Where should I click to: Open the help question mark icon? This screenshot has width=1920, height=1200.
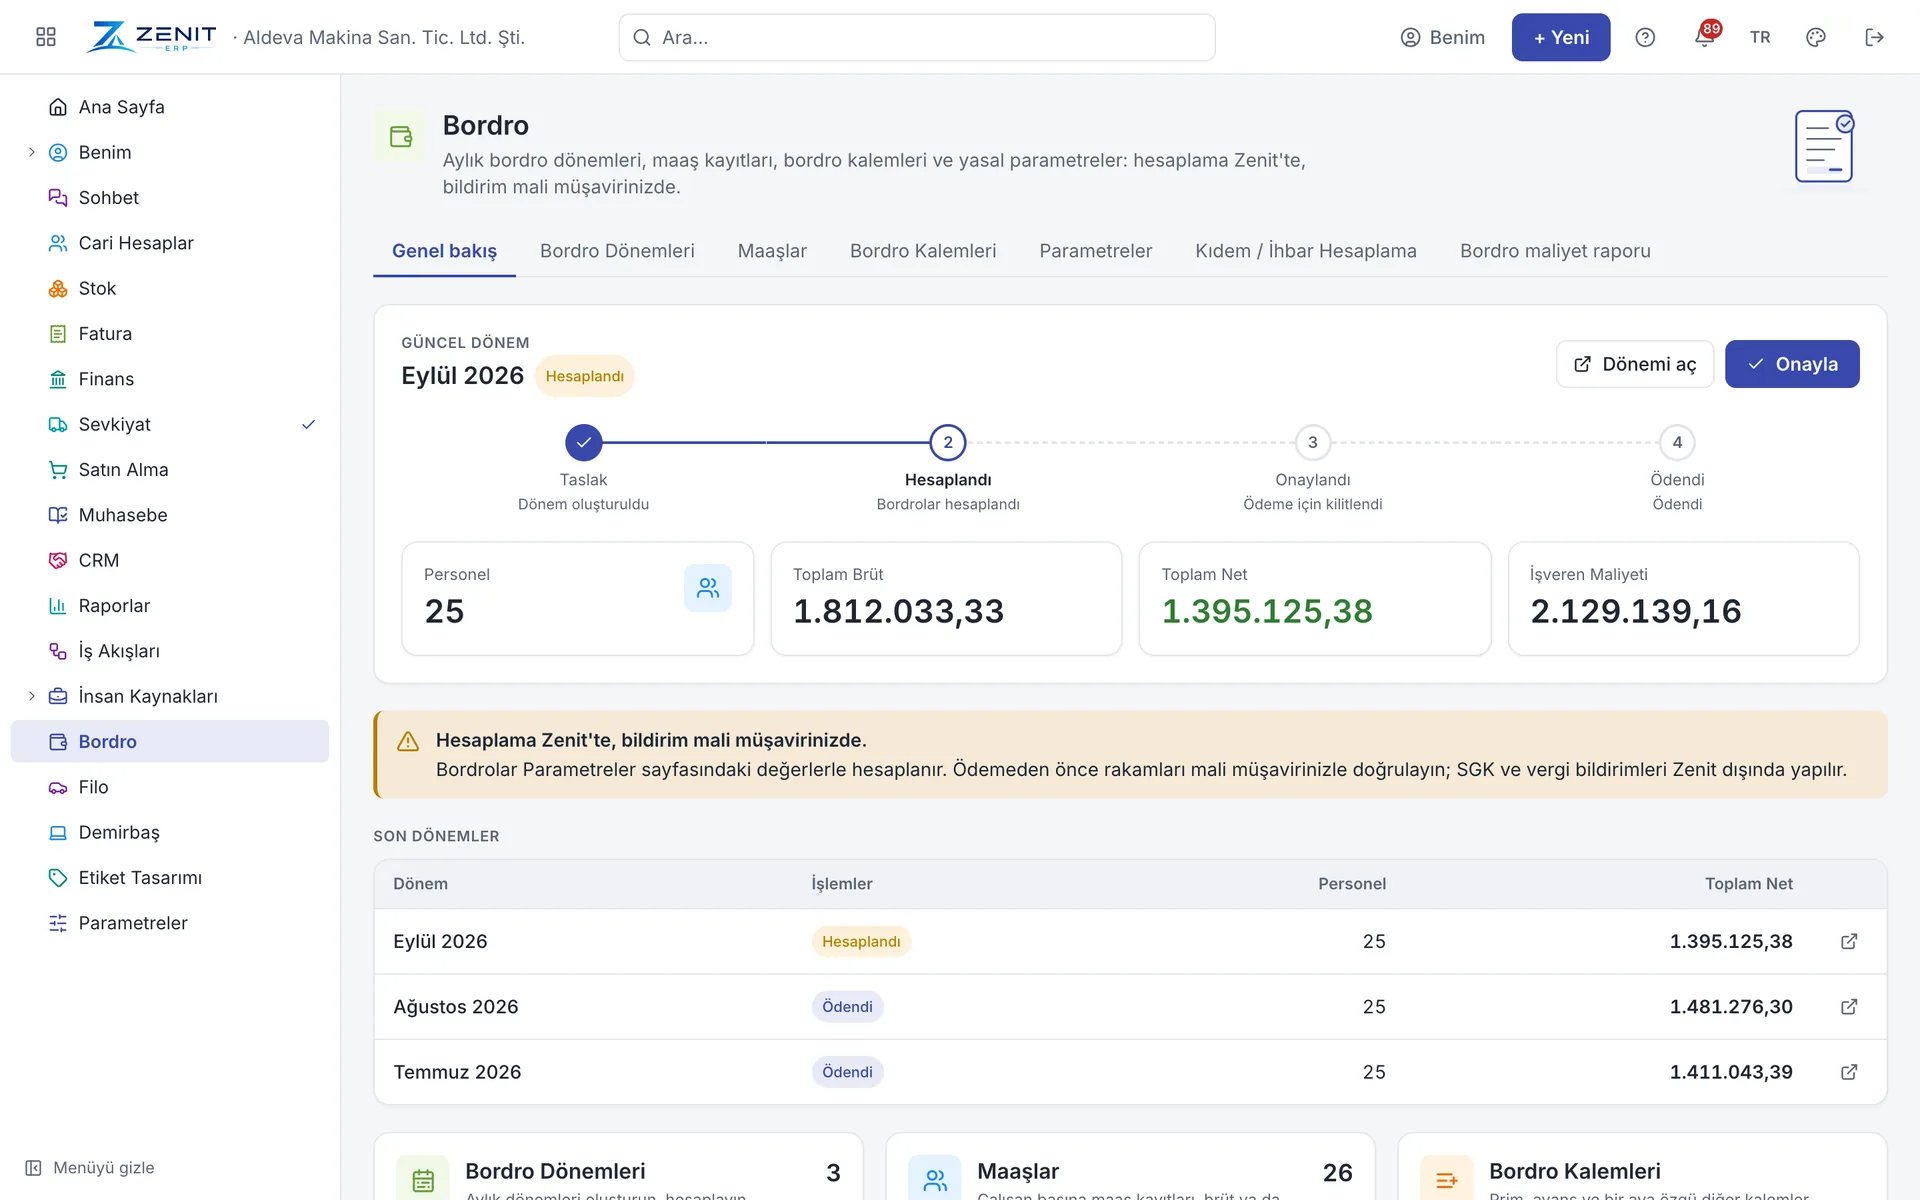(x=1645, y=37)
